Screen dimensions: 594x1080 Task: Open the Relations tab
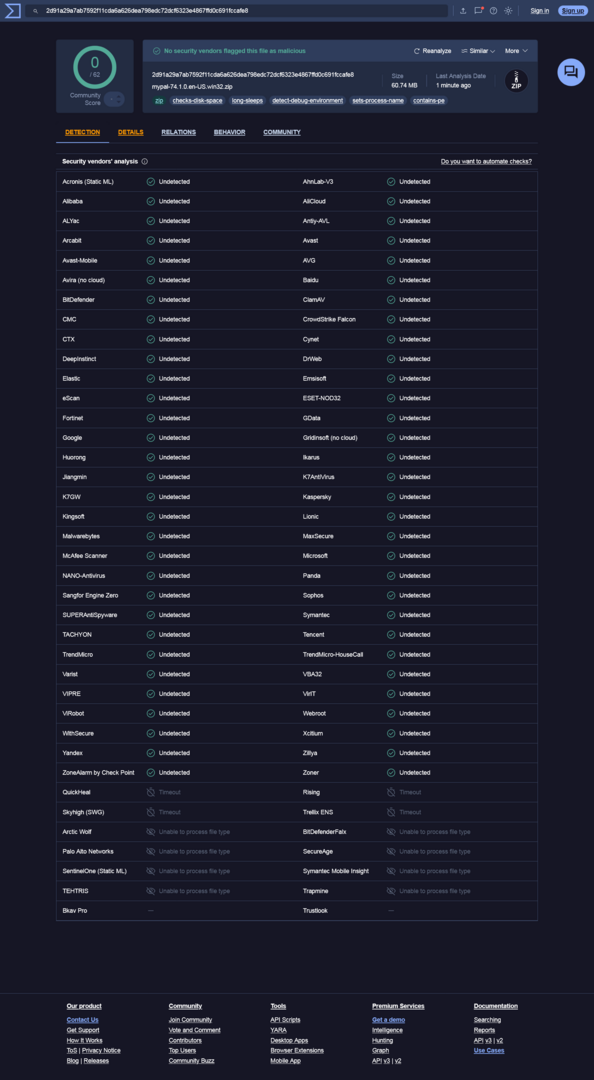[x=178, y=132]
